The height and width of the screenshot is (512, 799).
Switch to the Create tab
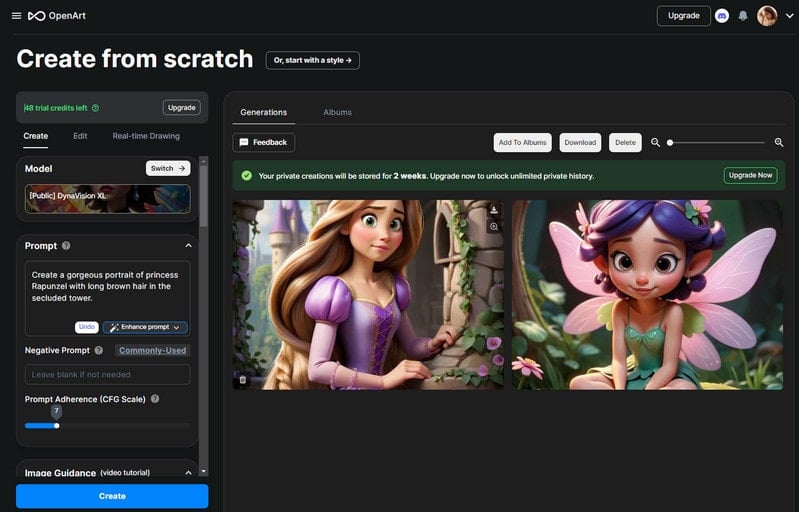click(x=36, y=136)
